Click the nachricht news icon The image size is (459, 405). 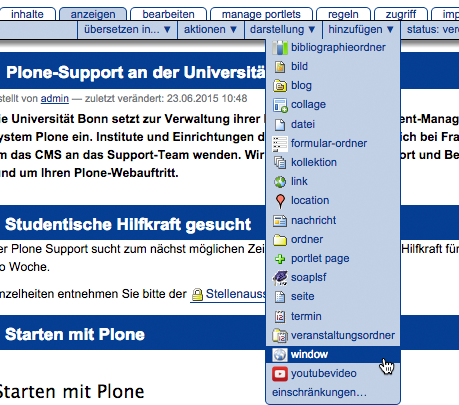(280, 221)
